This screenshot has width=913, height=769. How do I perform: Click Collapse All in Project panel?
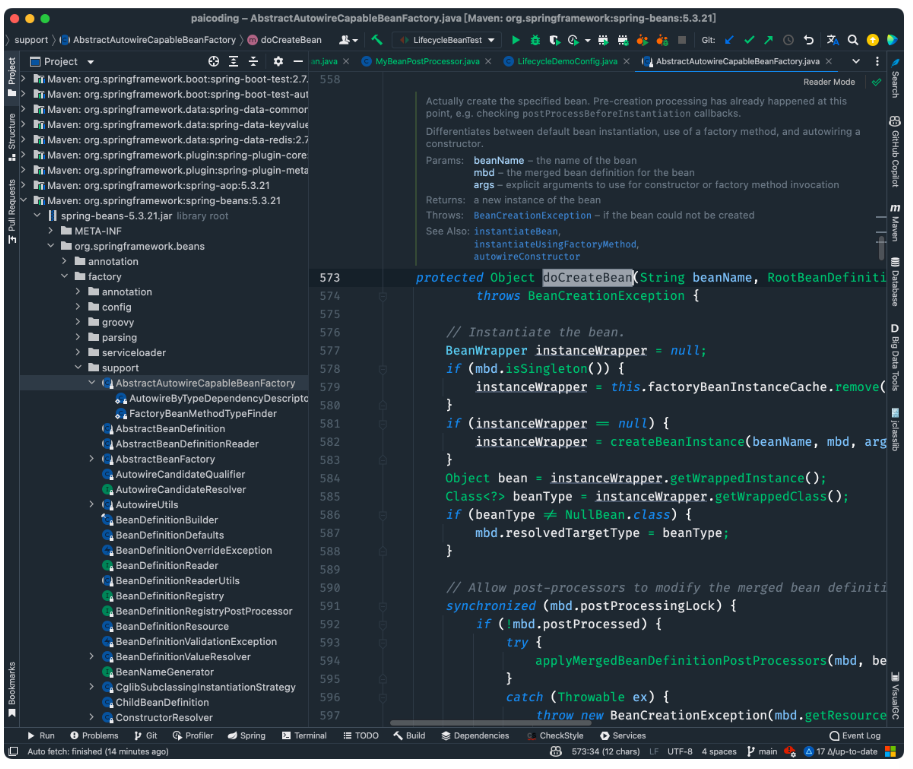(x=253, y=61)
